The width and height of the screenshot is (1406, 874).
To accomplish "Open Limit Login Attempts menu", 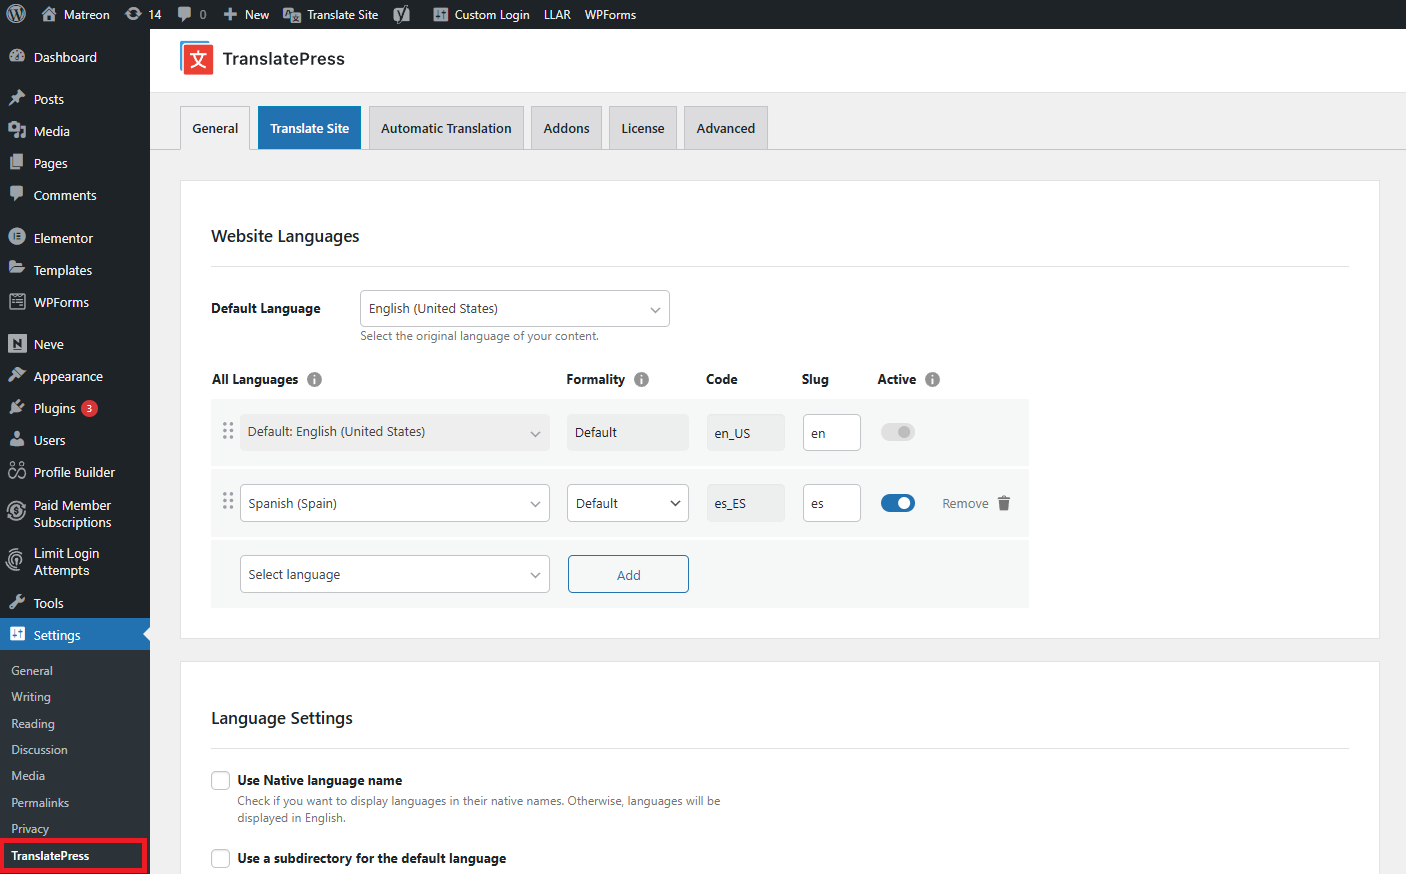I will pos(75,562).
